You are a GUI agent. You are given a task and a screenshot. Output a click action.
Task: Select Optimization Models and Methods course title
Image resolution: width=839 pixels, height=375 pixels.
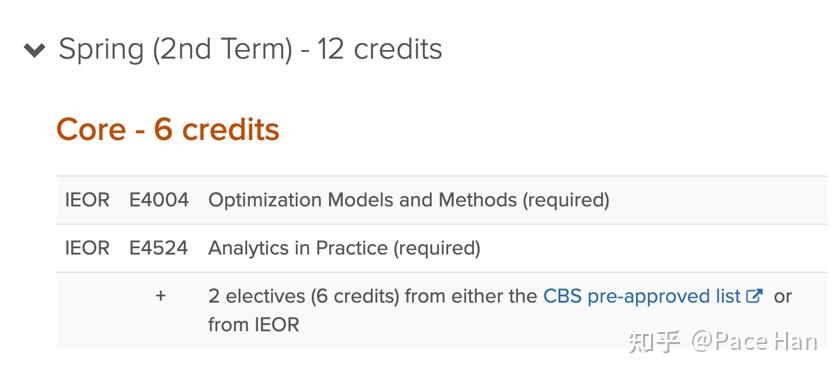362,200
